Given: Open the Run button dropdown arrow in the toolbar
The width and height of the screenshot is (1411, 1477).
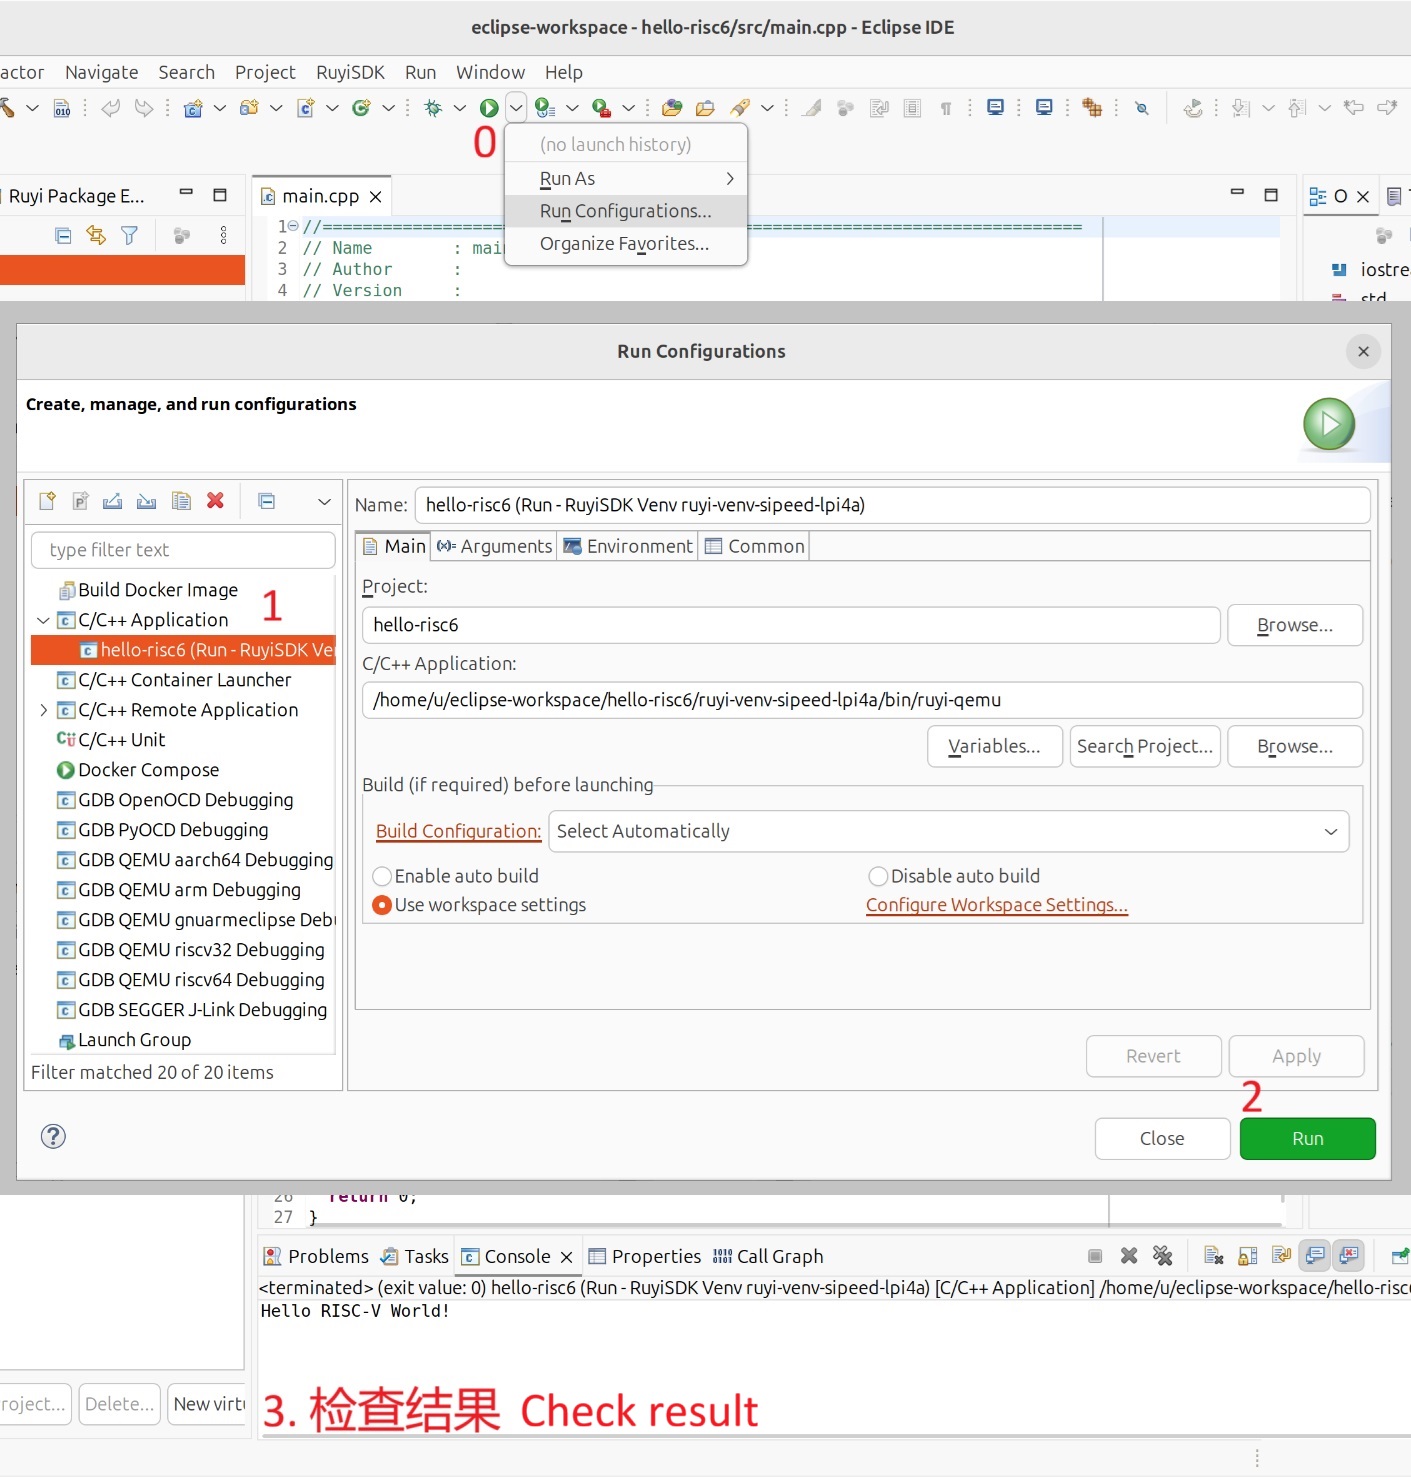Looking at the screenshot, I should [516, 108].
